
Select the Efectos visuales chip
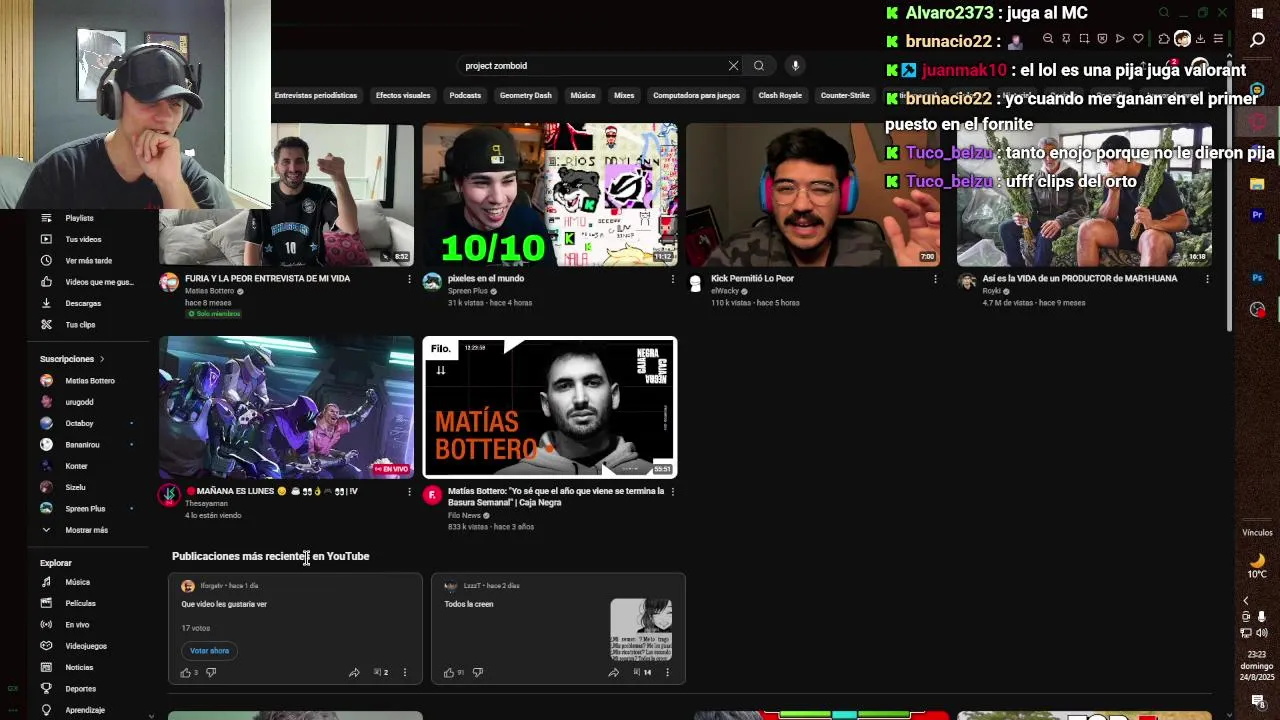[x=403, y=96]
